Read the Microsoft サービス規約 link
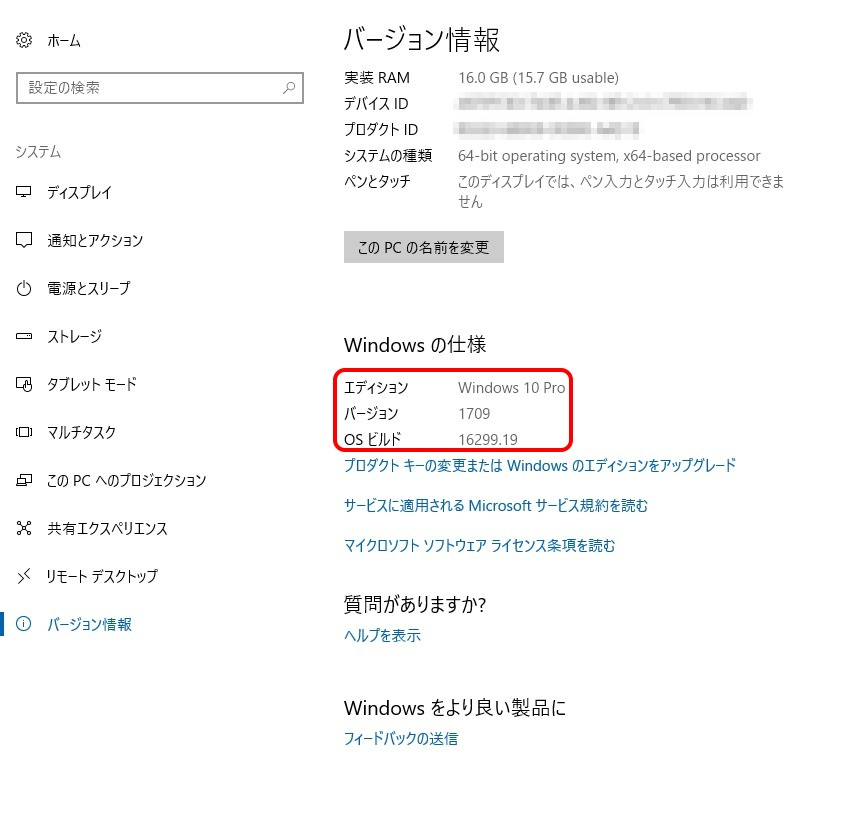Image resolution: width=855 pixels, height=820 pixels. coord(495,506)
